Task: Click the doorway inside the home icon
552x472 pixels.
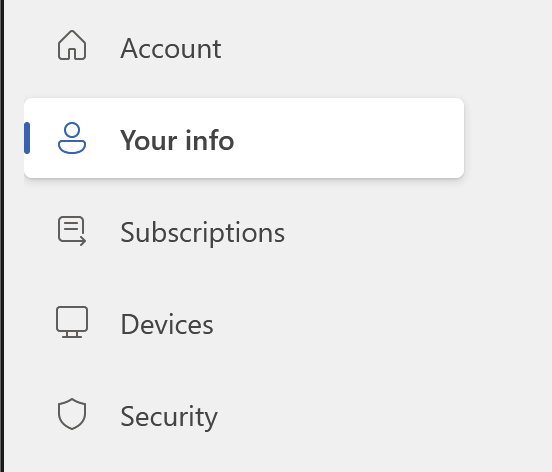Action: pyautogui.click(x=72, y=54)
